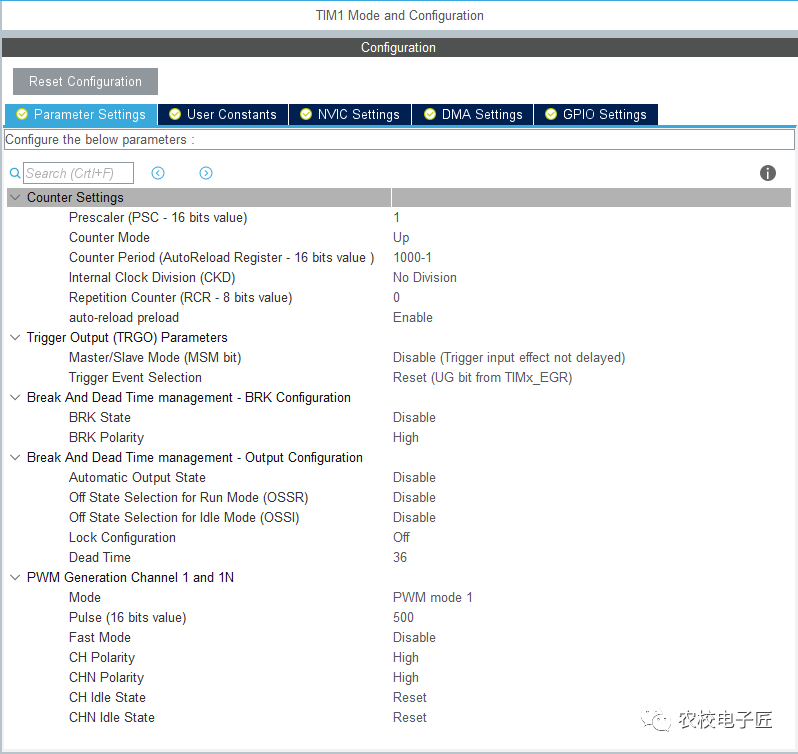This screenshot has width=798, height=754.
Task: Change CH Polarity High value
Action: (x=406, y=657)
